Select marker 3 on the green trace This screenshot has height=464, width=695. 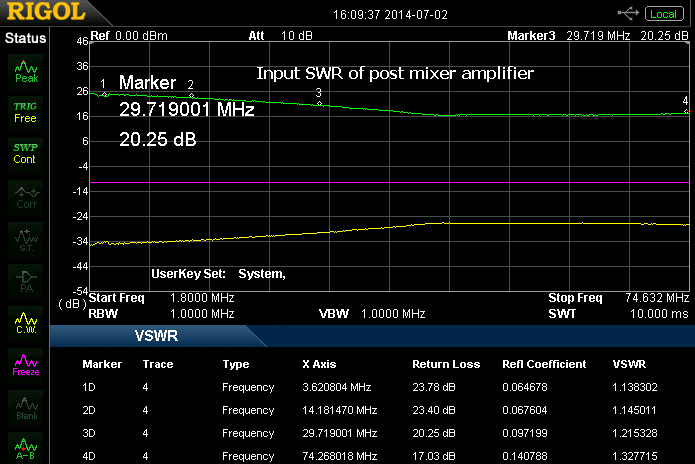(x=319, y=102)
